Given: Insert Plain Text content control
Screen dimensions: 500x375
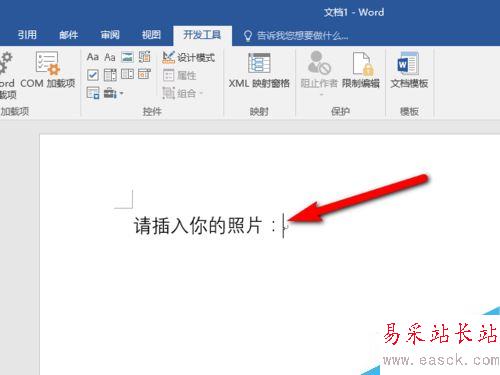Looking at the screenshot, I should point(110,57).
